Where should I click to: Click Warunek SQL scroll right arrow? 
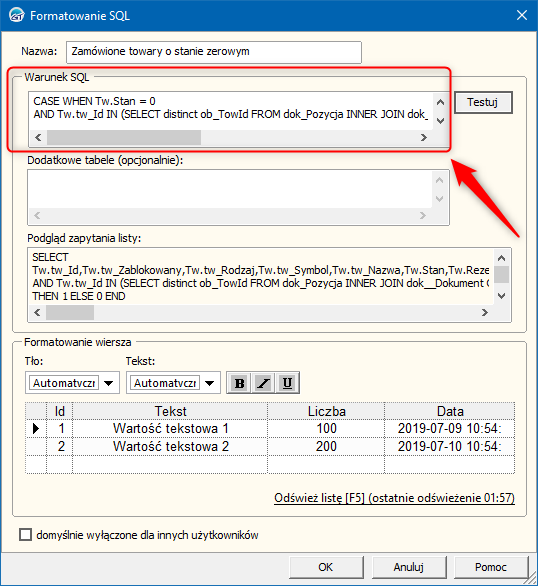[424, 138]
